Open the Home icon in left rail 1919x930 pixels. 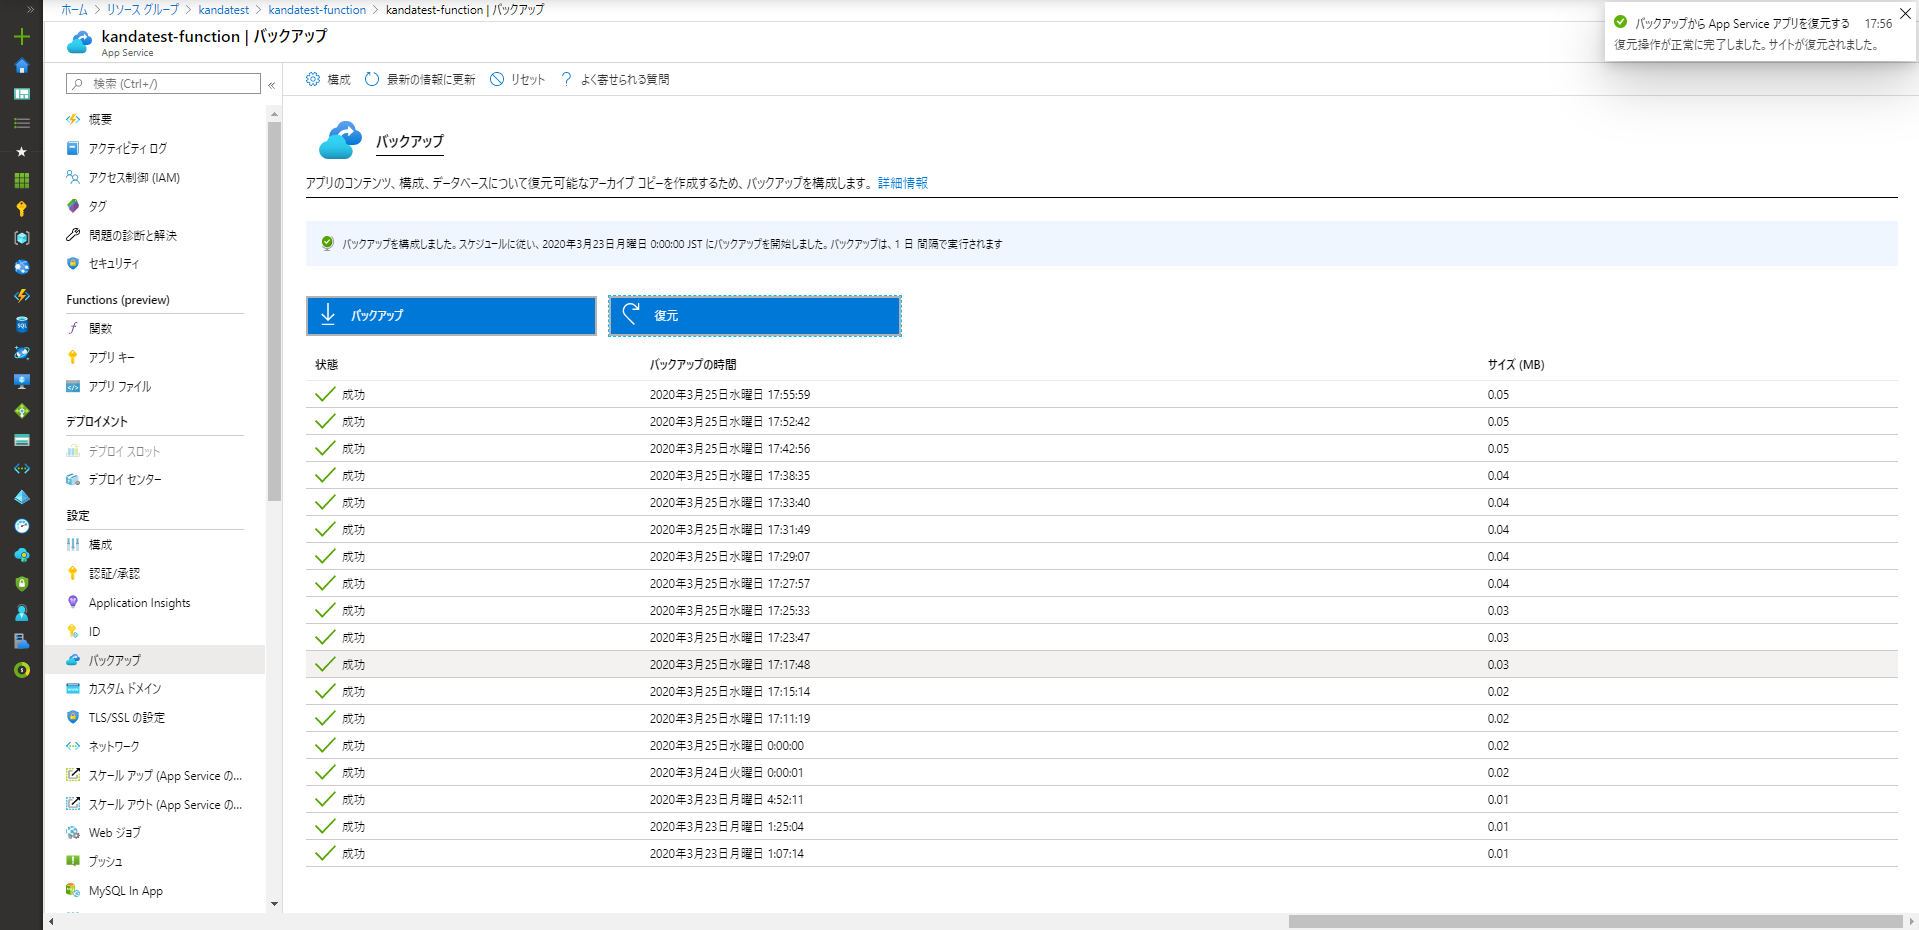(x=21, y=66)
